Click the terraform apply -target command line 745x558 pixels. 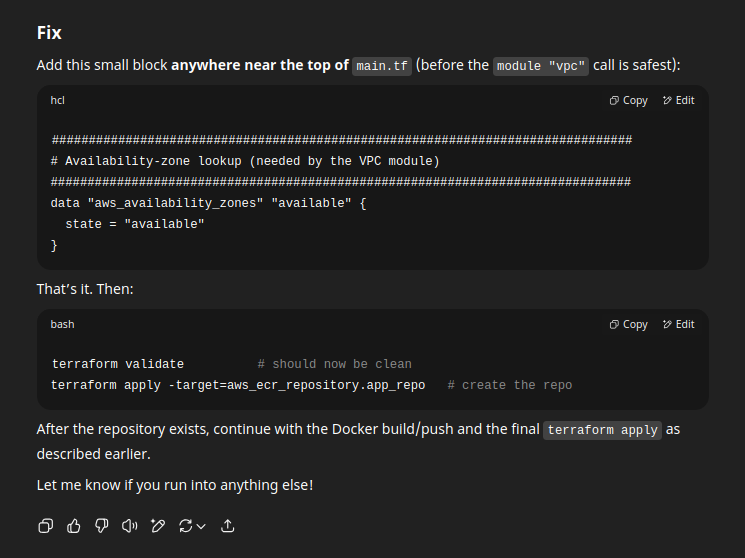(x=238, y=385)
